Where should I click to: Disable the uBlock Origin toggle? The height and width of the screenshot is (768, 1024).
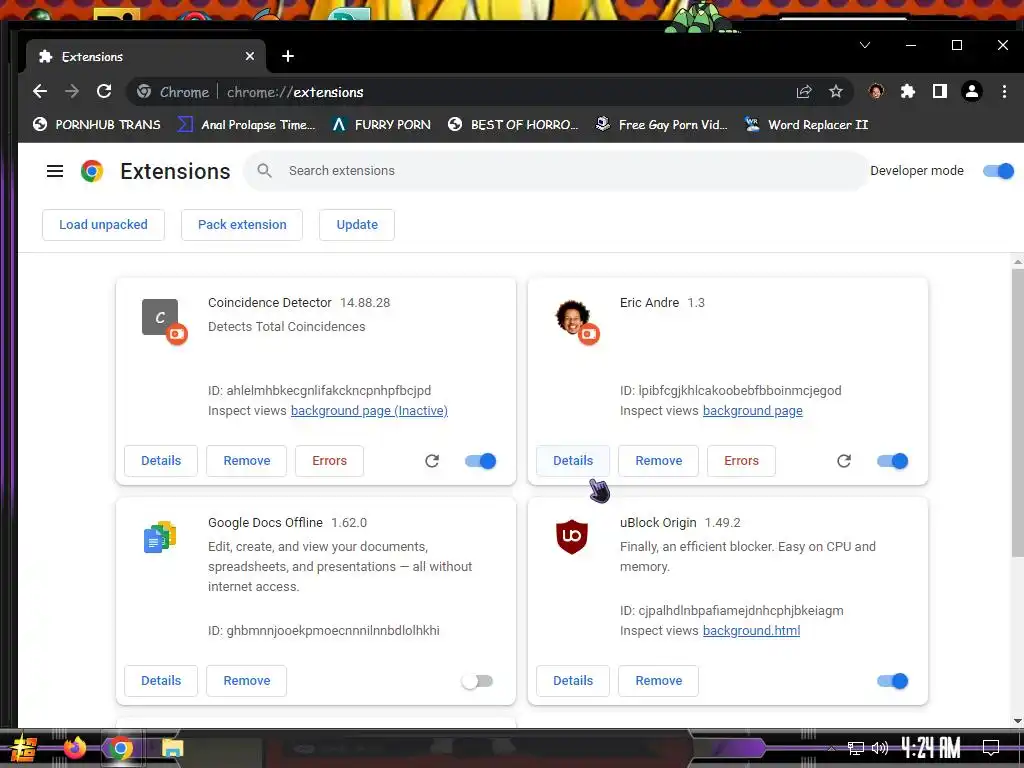893,681
